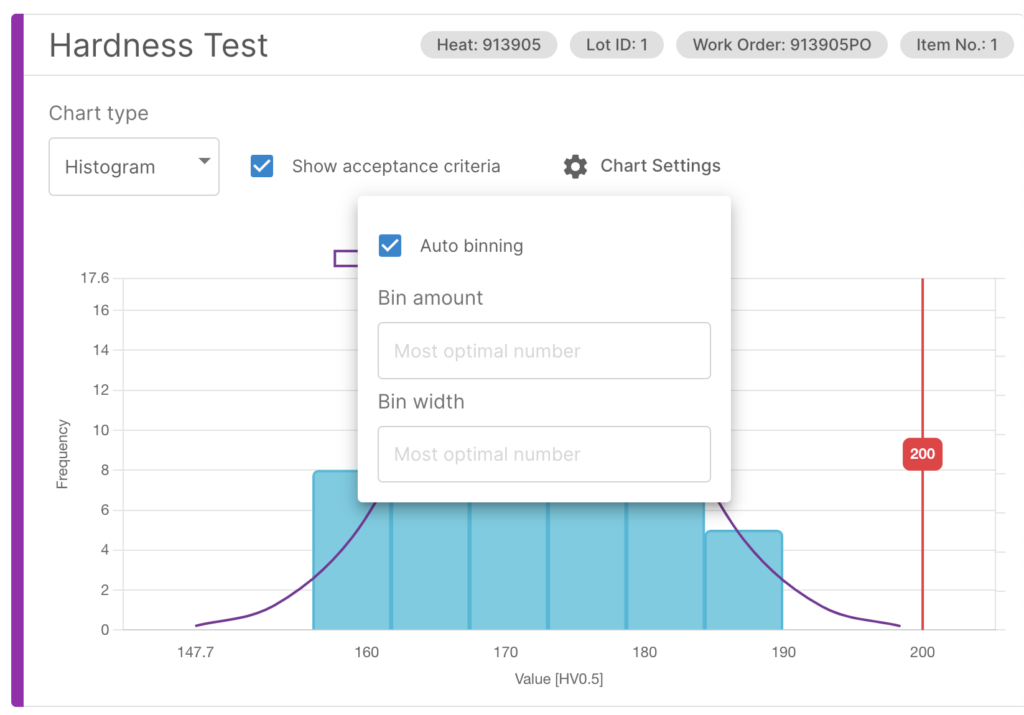Toggle Show acceptance criteria checkbox
The image size is (1024, 715).
[262, 166]
